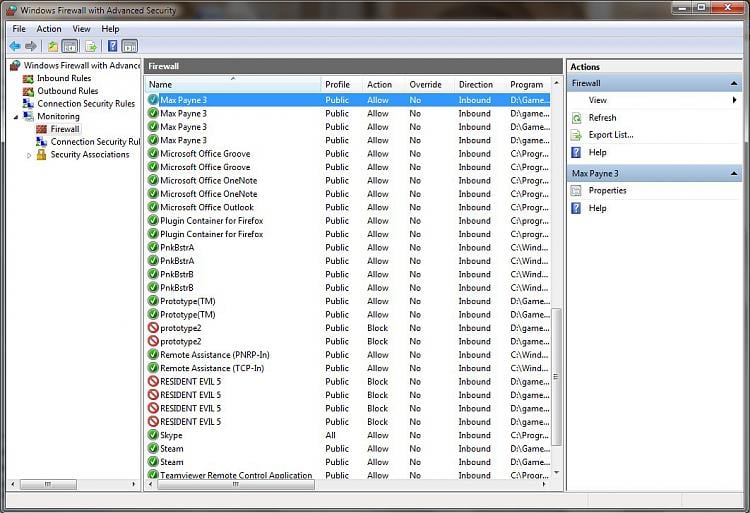Click Help under Firewall actions section
The width and height of the screenshot is (750, 513).
pyautogui.click(x=597, y=153)
